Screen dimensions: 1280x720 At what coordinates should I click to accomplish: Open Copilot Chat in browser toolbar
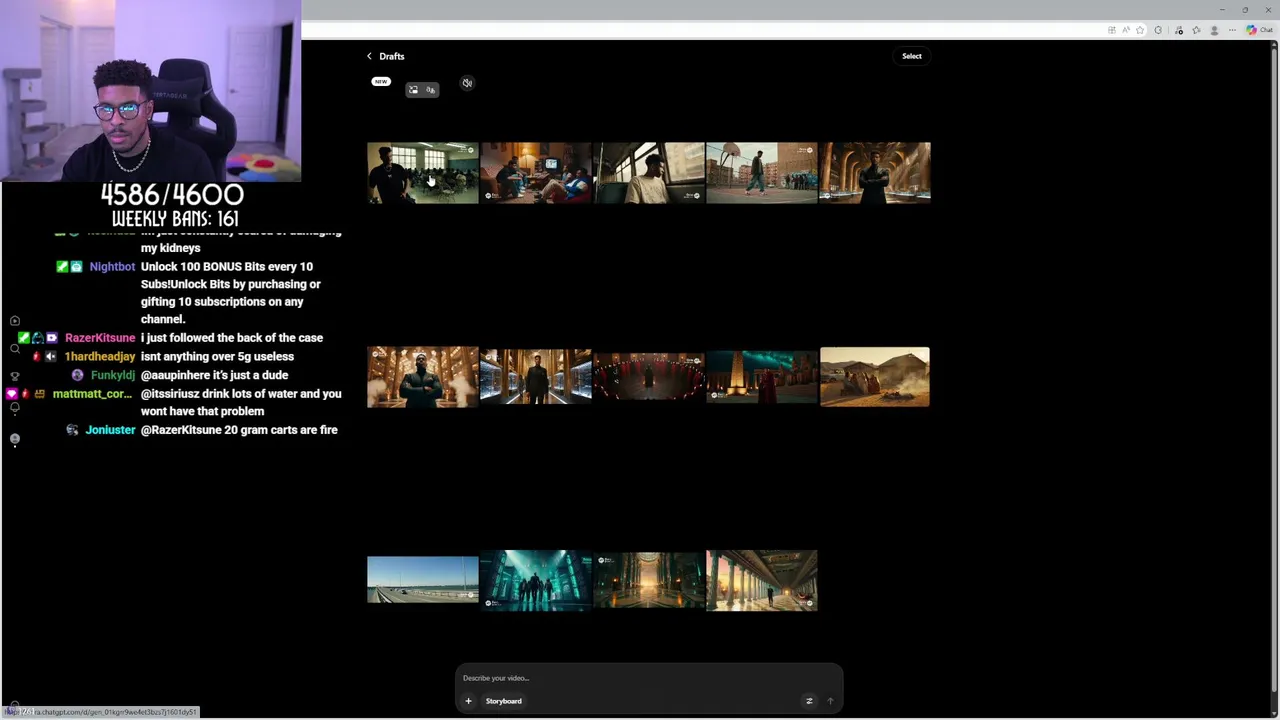coord(1259,30)
